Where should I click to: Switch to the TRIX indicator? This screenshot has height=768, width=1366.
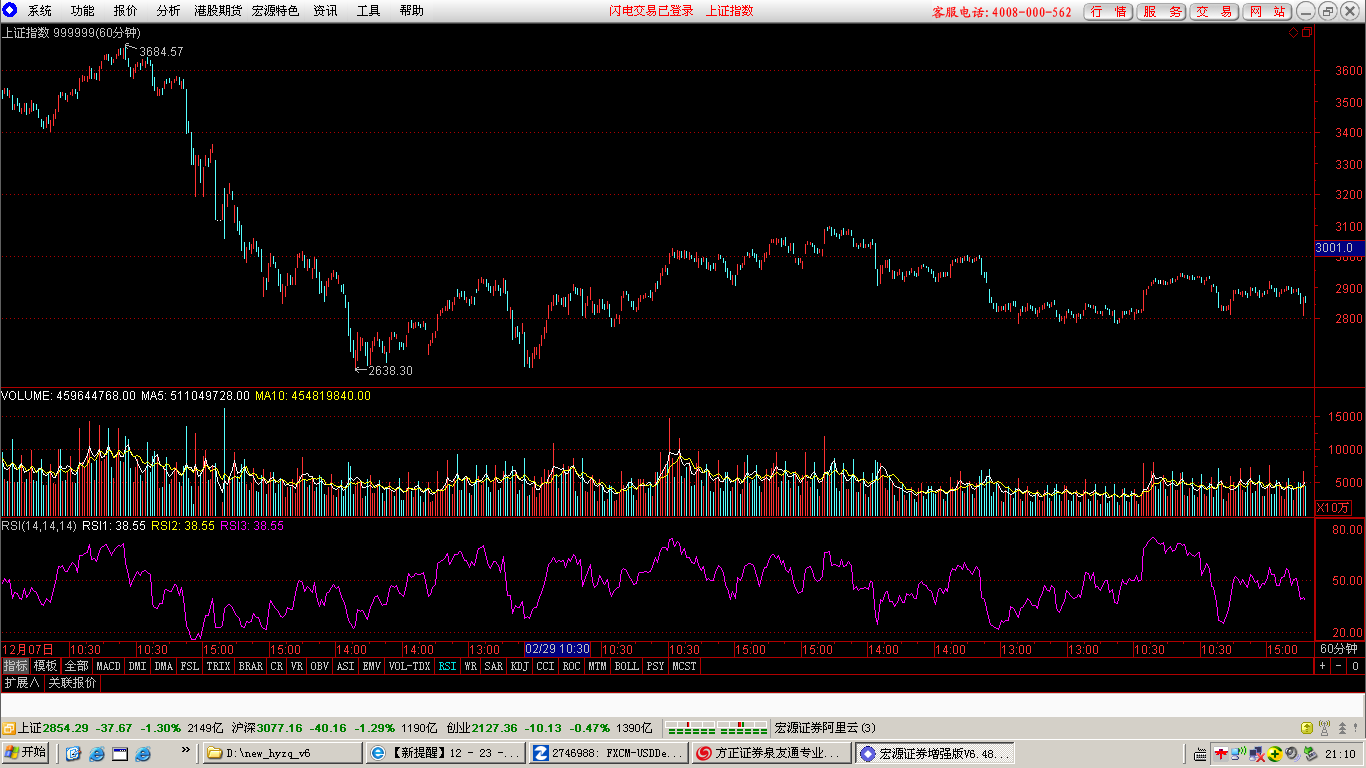click(218, 666)
